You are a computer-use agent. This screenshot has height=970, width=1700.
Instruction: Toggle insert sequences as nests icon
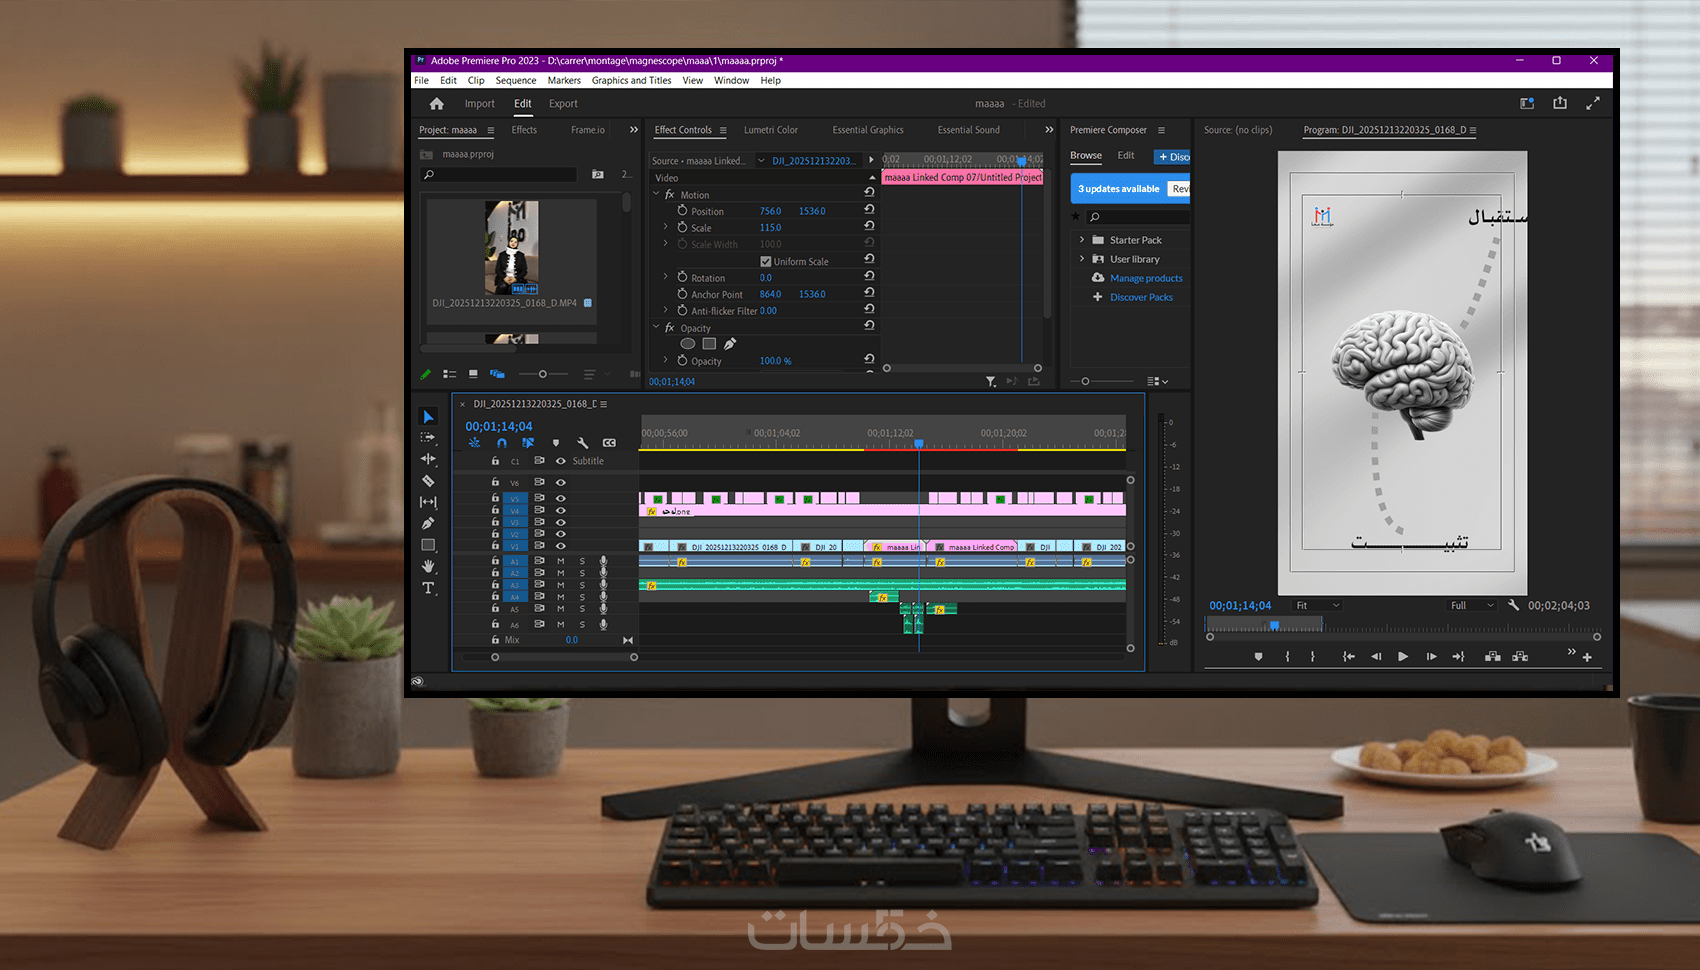pos(474,443)
